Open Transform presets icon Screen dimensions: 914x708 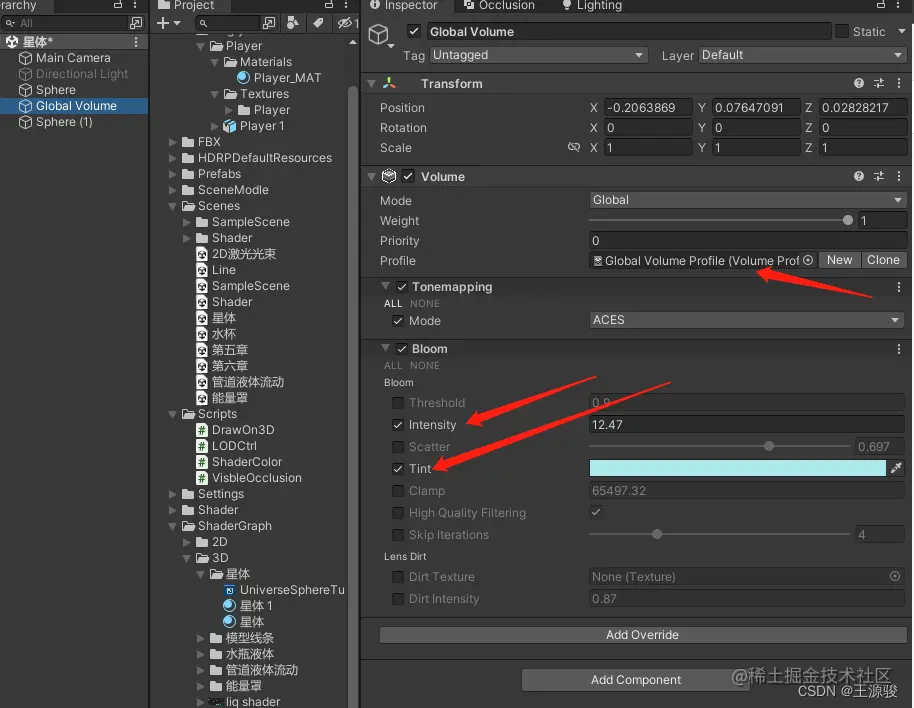[879, 83]
